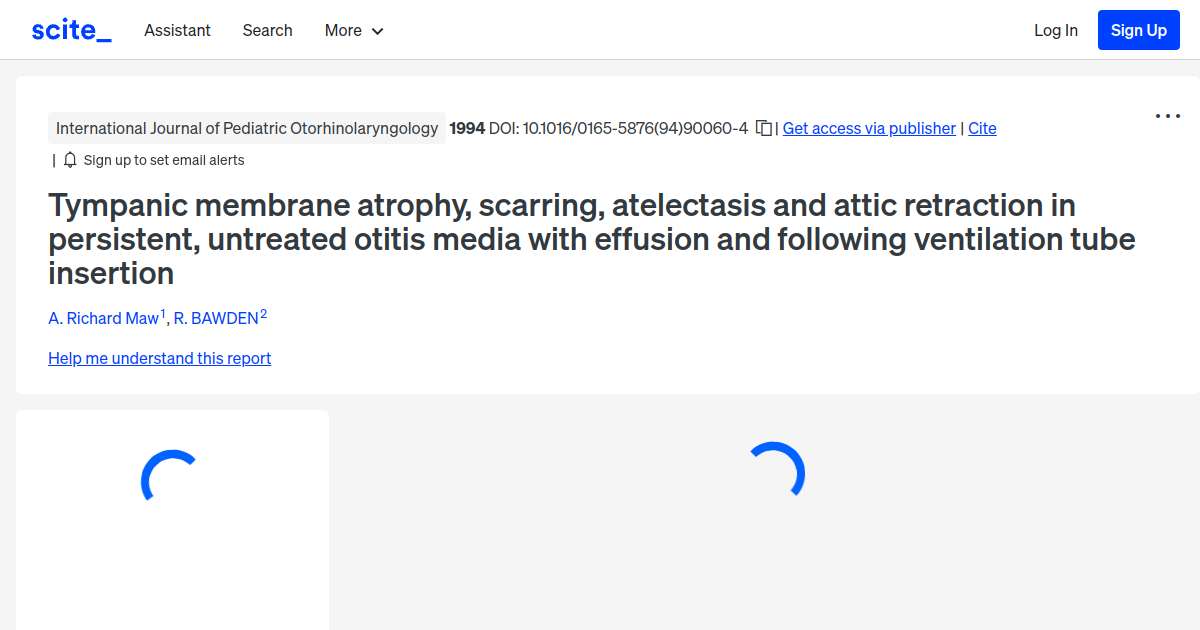Click the Log In button

click(x=1055, y=30)
